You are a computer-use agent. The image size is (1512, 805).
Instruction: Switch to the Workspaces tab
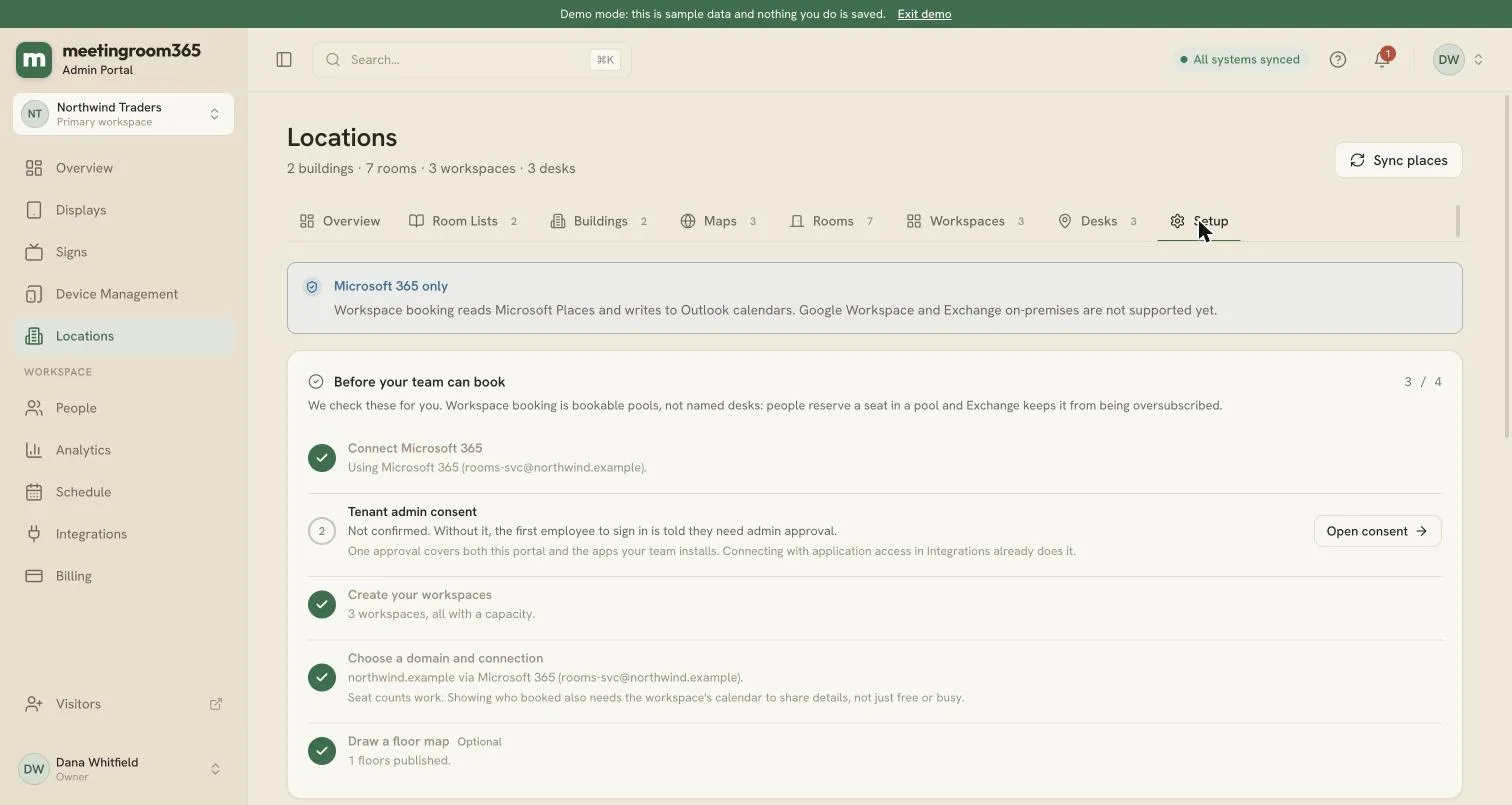[965, 221]
